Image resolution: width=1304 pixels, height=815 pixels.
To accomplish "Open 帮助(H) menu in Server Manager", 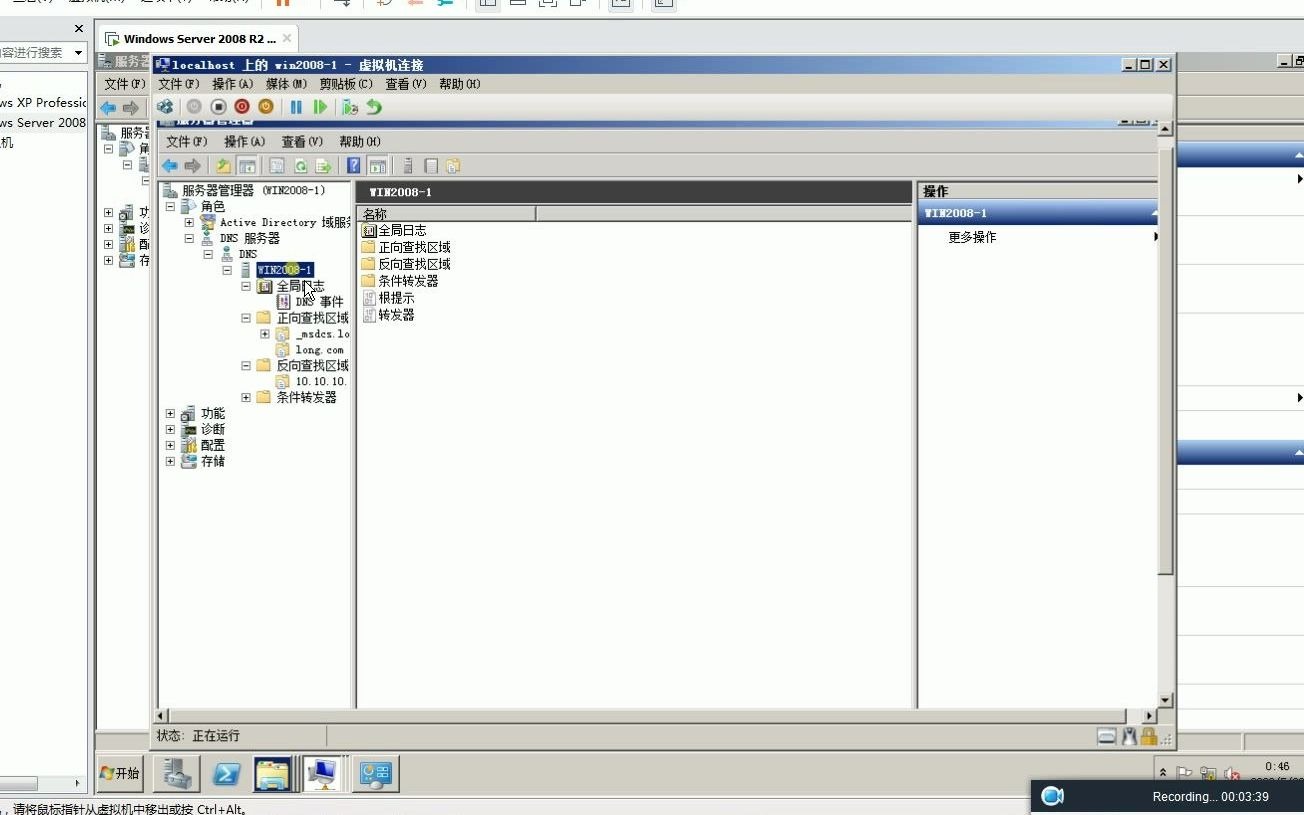I will tap(360, 142).
